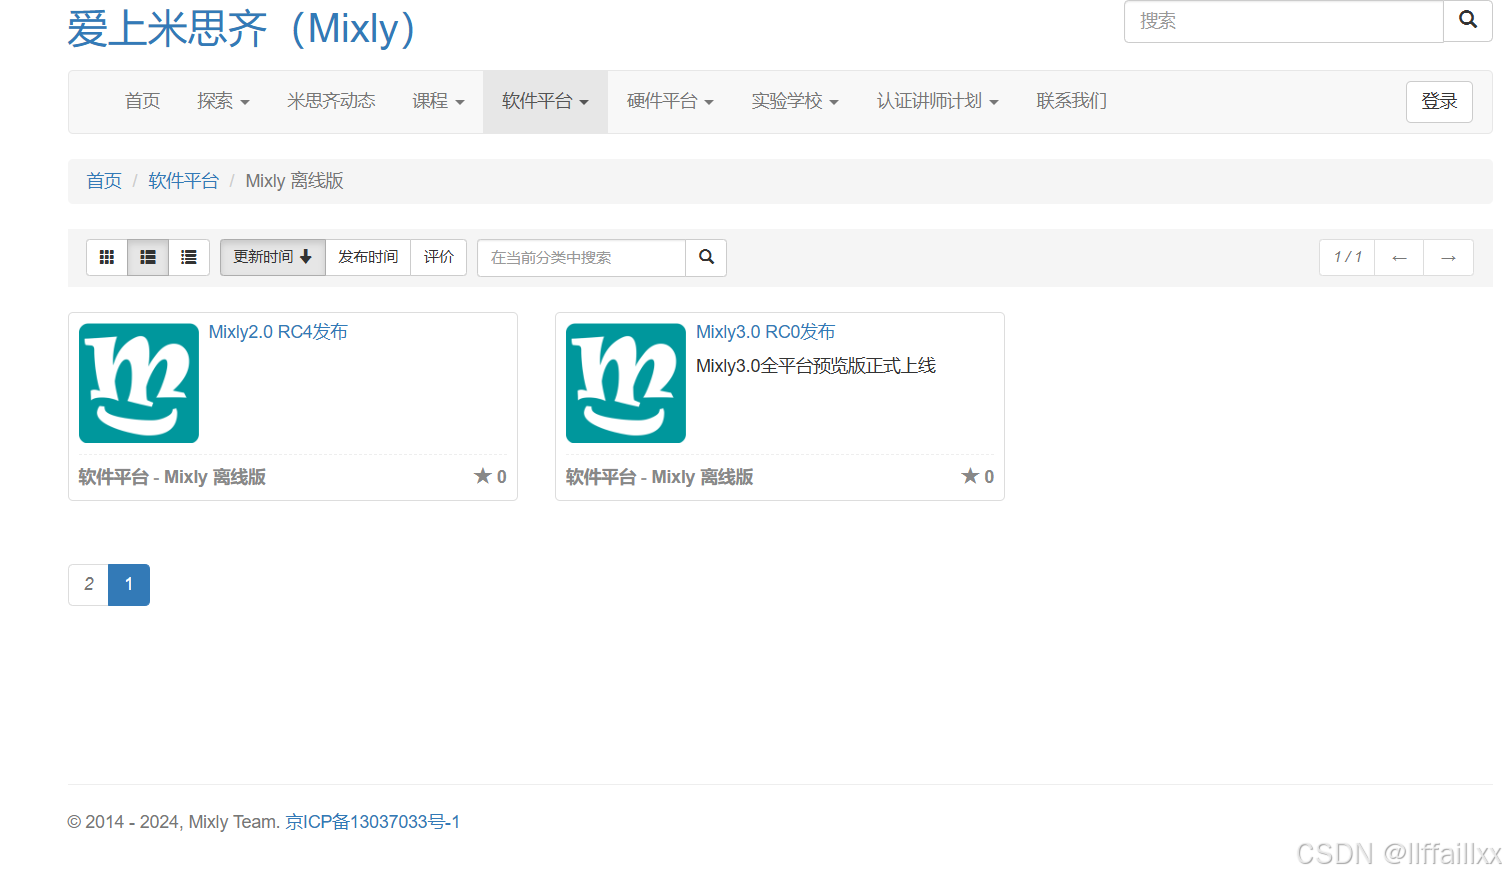Open the Mixly2.0 RC4 release thumbnail logo
Image resolution: width=1506 pixels, height=880 pixels.
click(138, 382)
